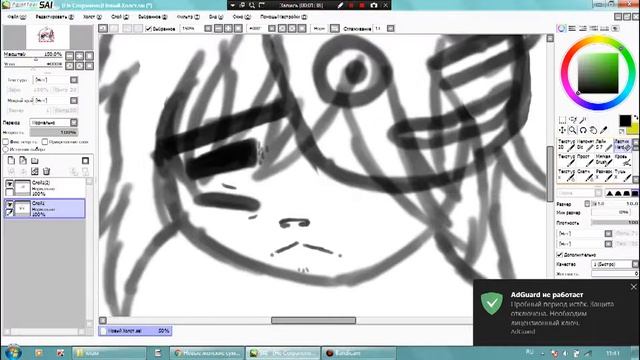Click the swap foreground background colors arrow
The width and height of the screenshot is (640, 360).
coord(636,117)
